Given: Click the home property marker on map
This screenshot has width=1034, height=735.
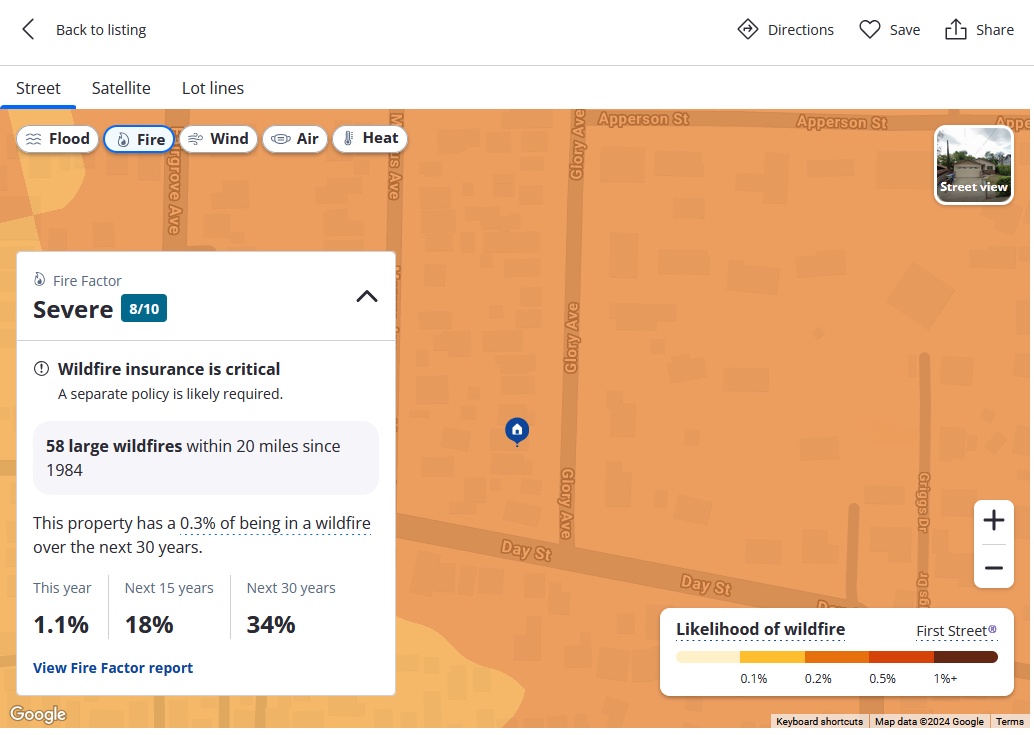Looking at the screenshot, I should click(x=517, y=431).
